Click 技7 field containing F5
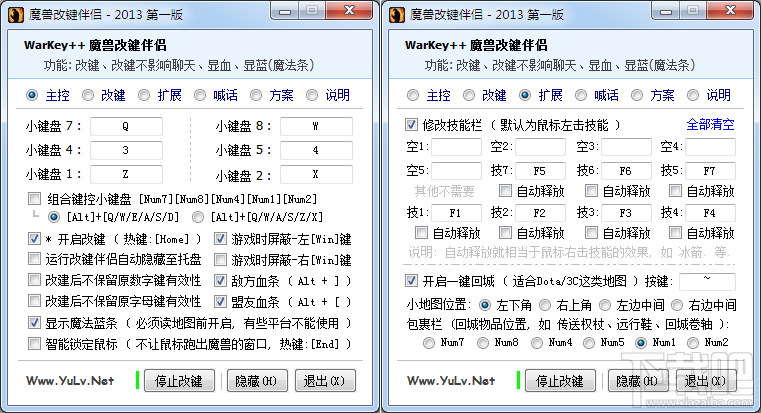761x413 pixels. pyautogui.click(x=541, y=171)
